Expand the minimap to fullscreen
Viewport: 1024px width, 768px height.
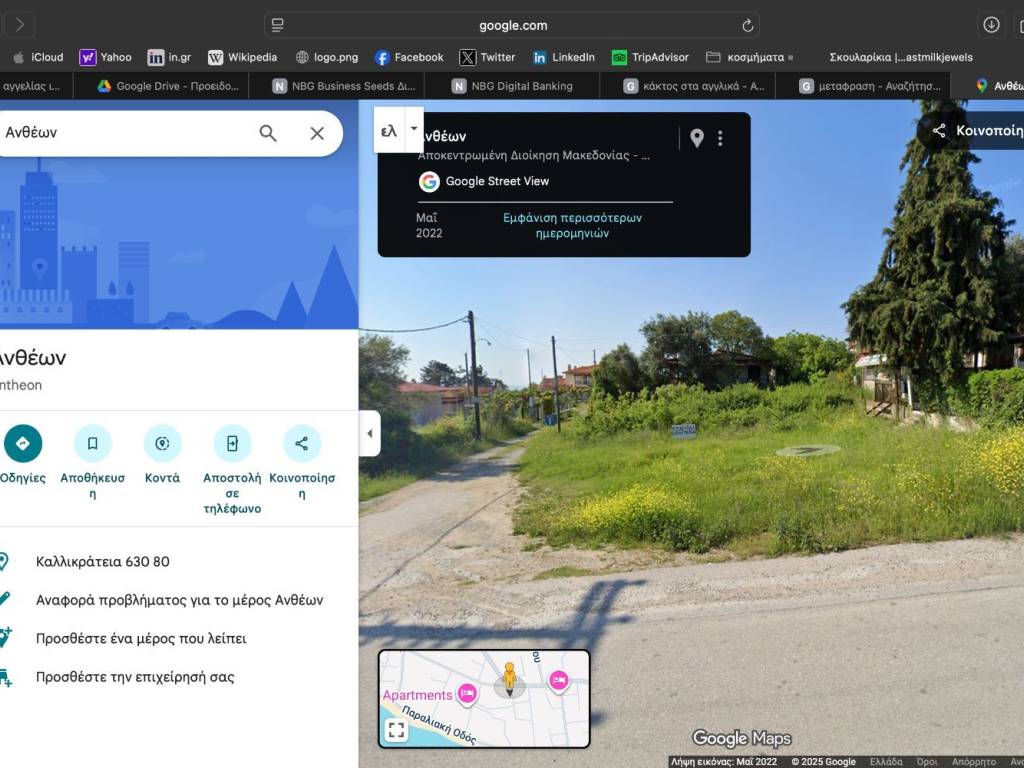point(396,730)
